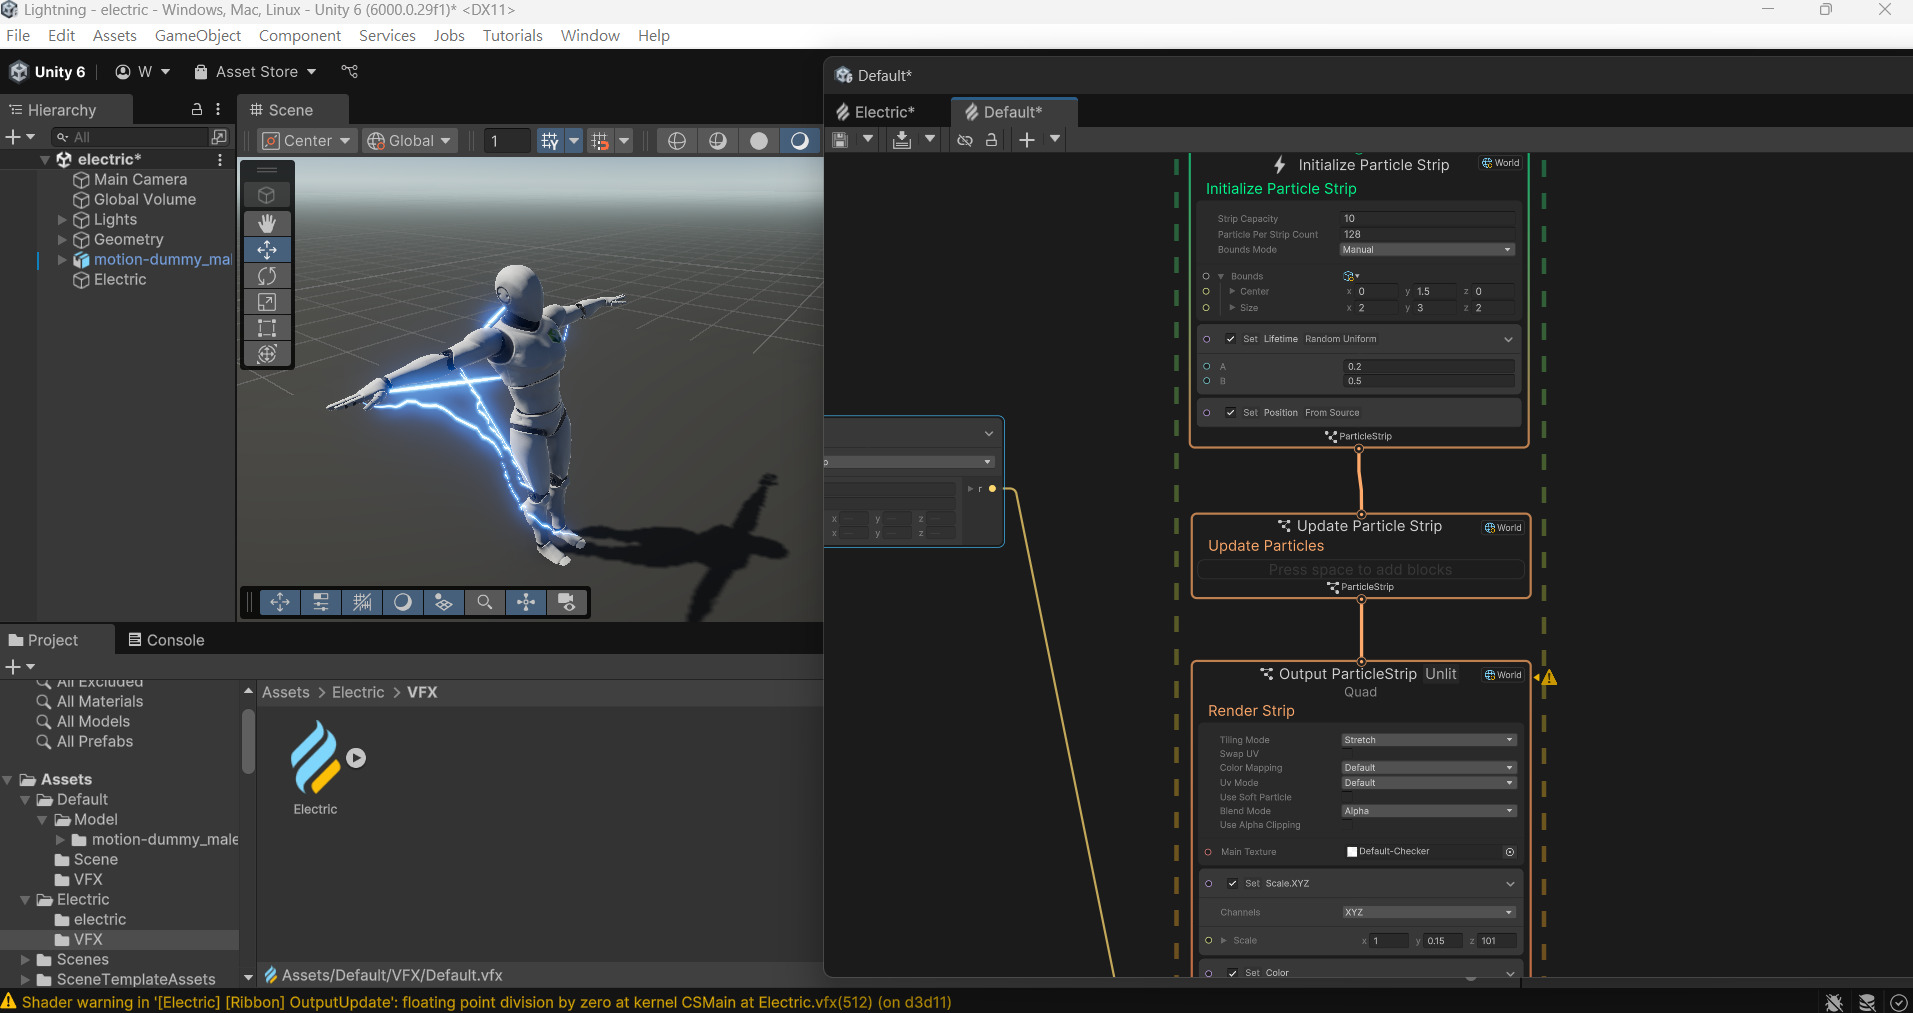Viewport: 1913px width, 1013px height.
Task: Open Global handle rotation dropdown
Action: click(x=409, y=141)
